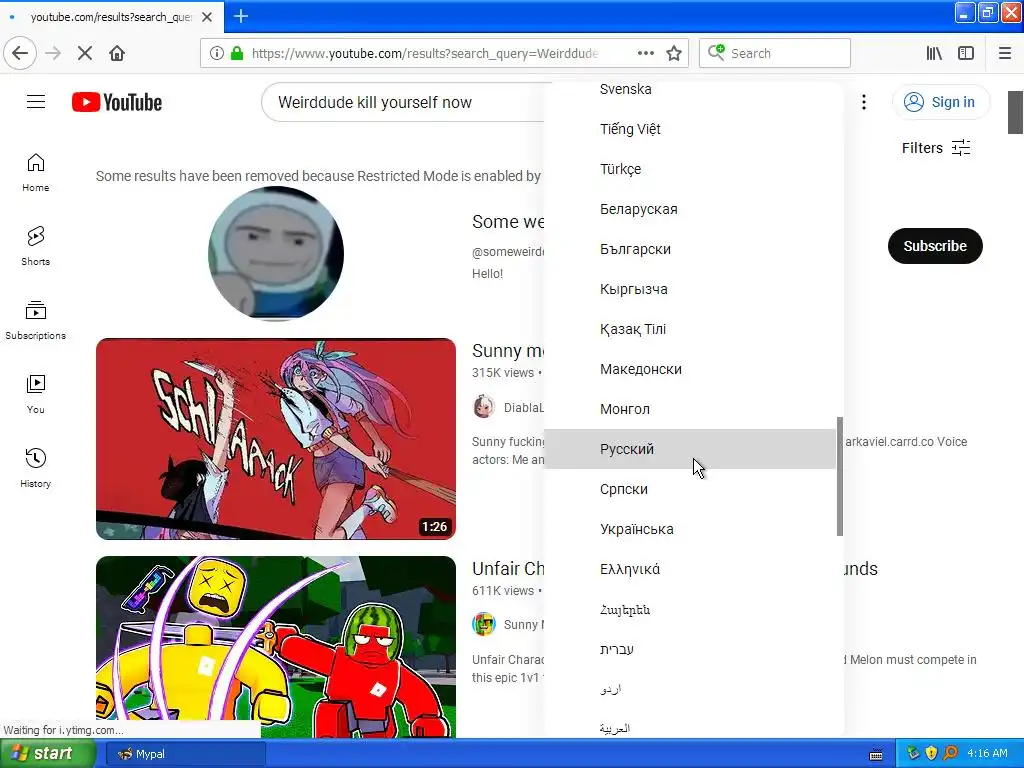The image size is (1024, 768).
Task: Click the security shield tray icon
Action: point(931,754)
